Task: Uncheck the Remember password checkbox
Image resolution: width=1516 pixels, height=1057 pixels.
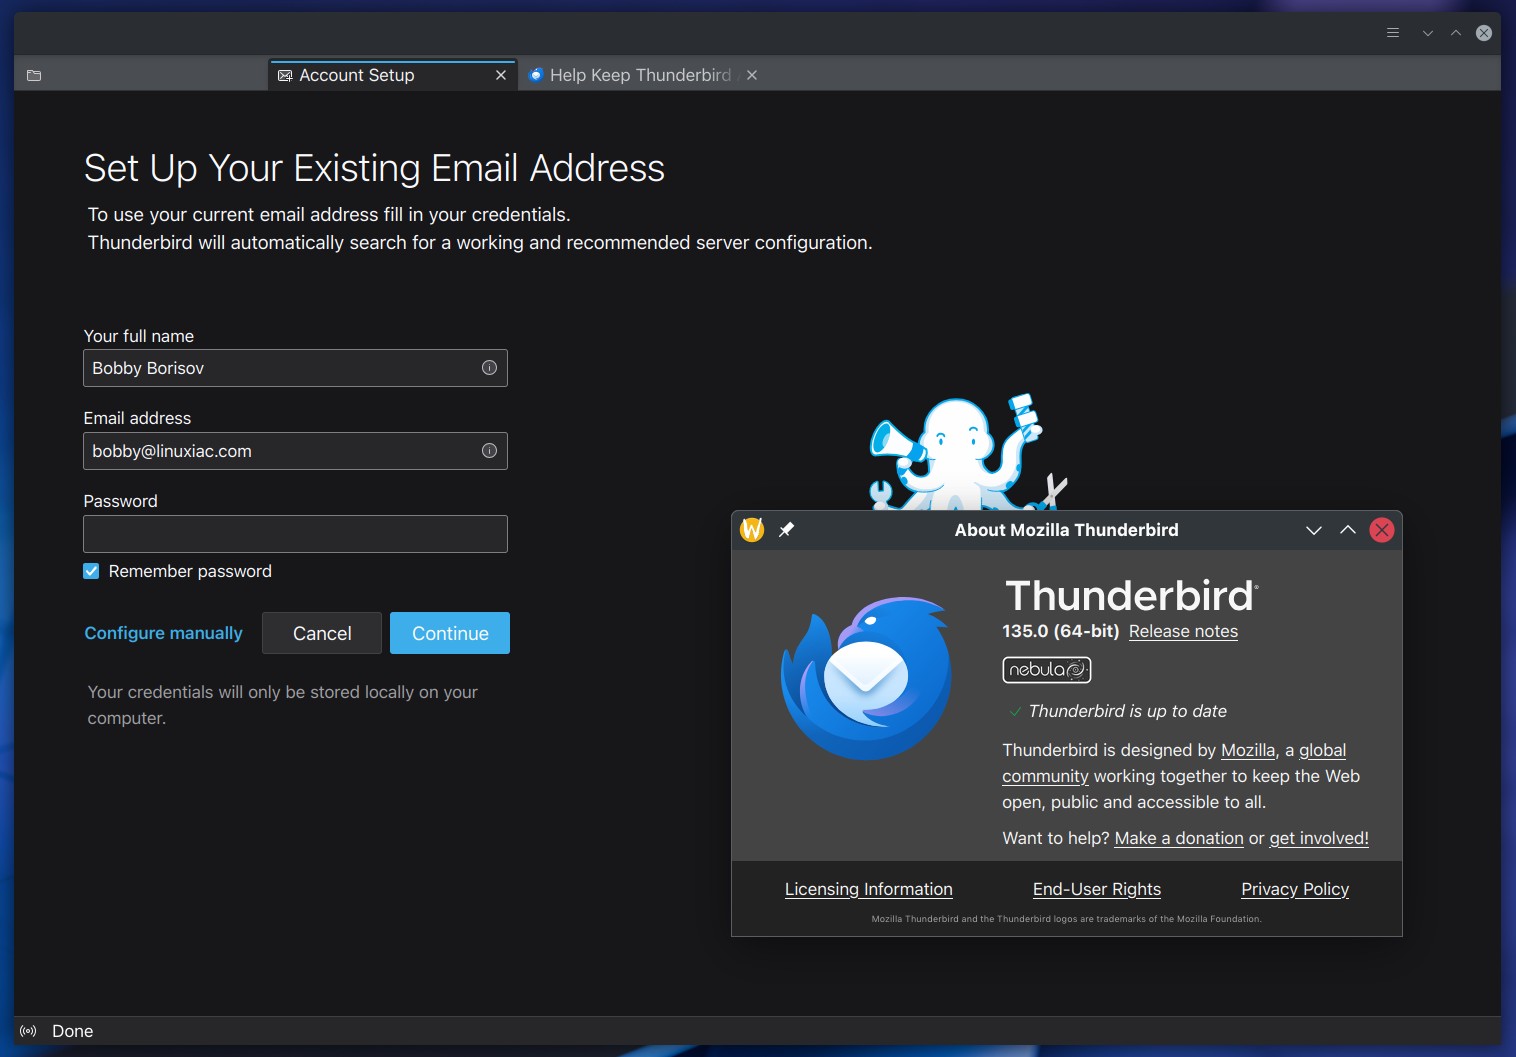Action: coord(91,571)
